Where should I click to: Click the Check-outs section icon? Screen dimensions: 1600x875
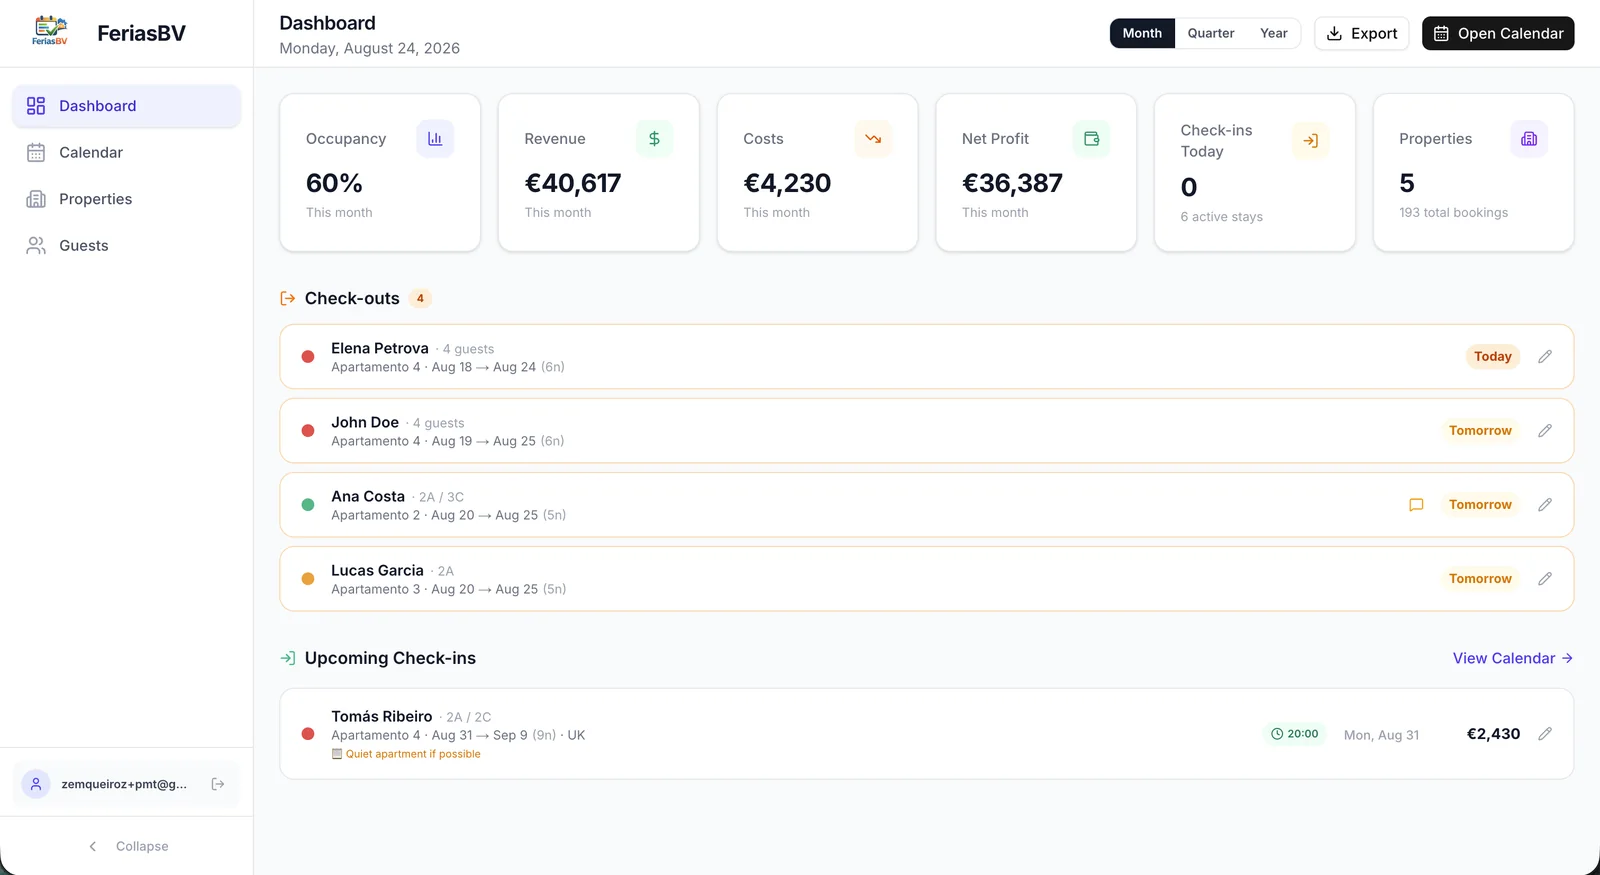click(288, 298)
